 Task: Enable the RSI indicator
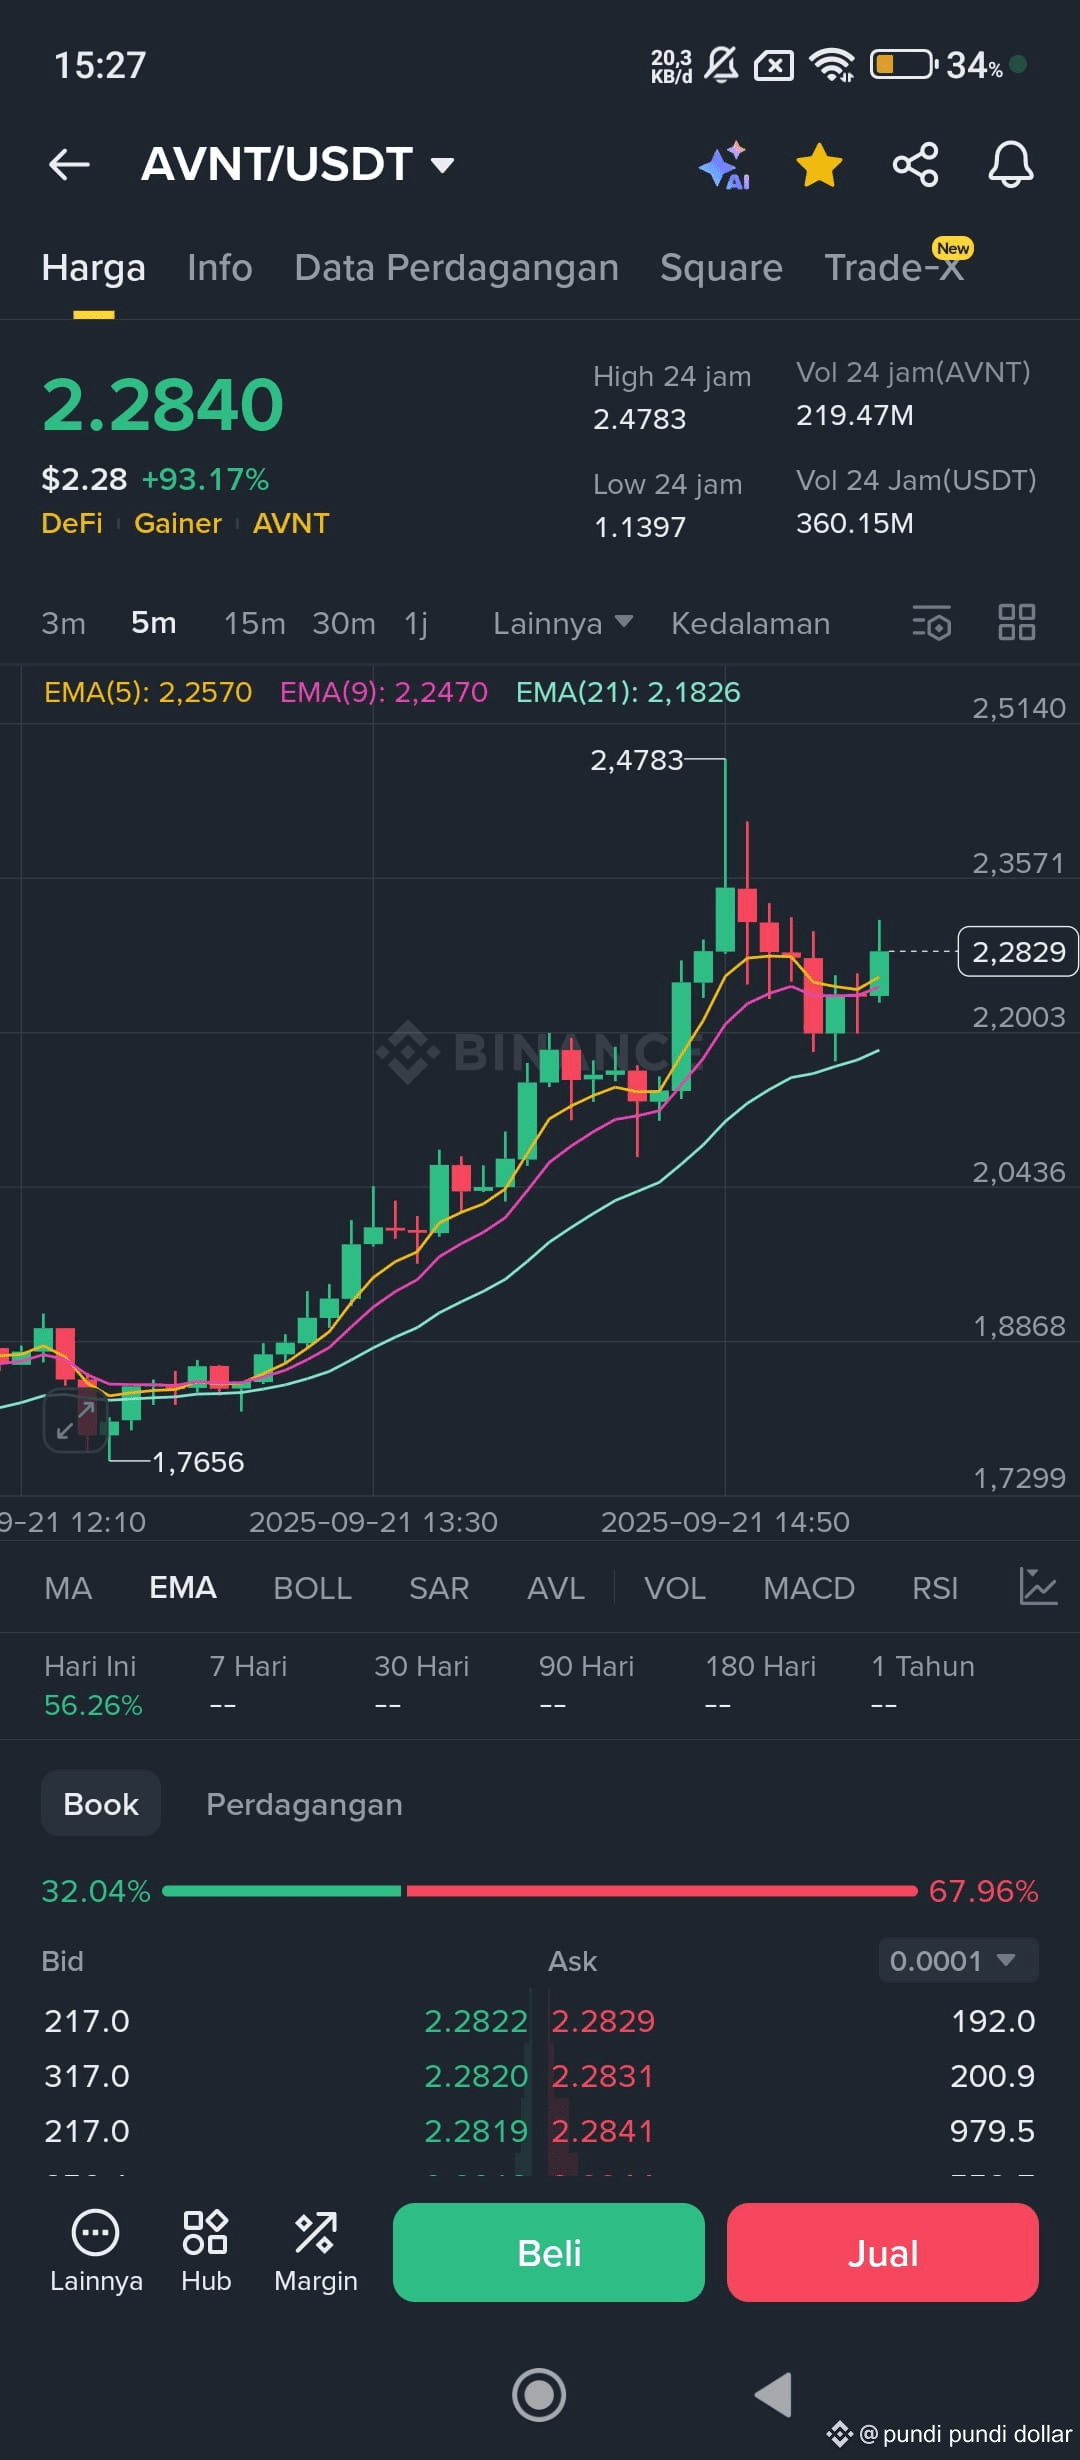935,1588
